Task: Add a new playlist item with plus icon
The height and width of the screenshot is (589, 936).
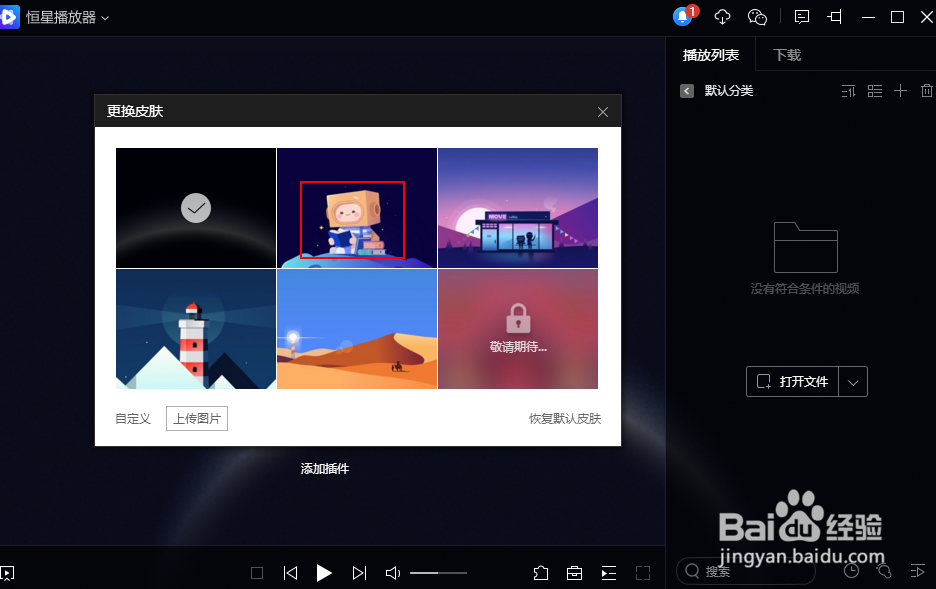Action: [x=900, y=91]
